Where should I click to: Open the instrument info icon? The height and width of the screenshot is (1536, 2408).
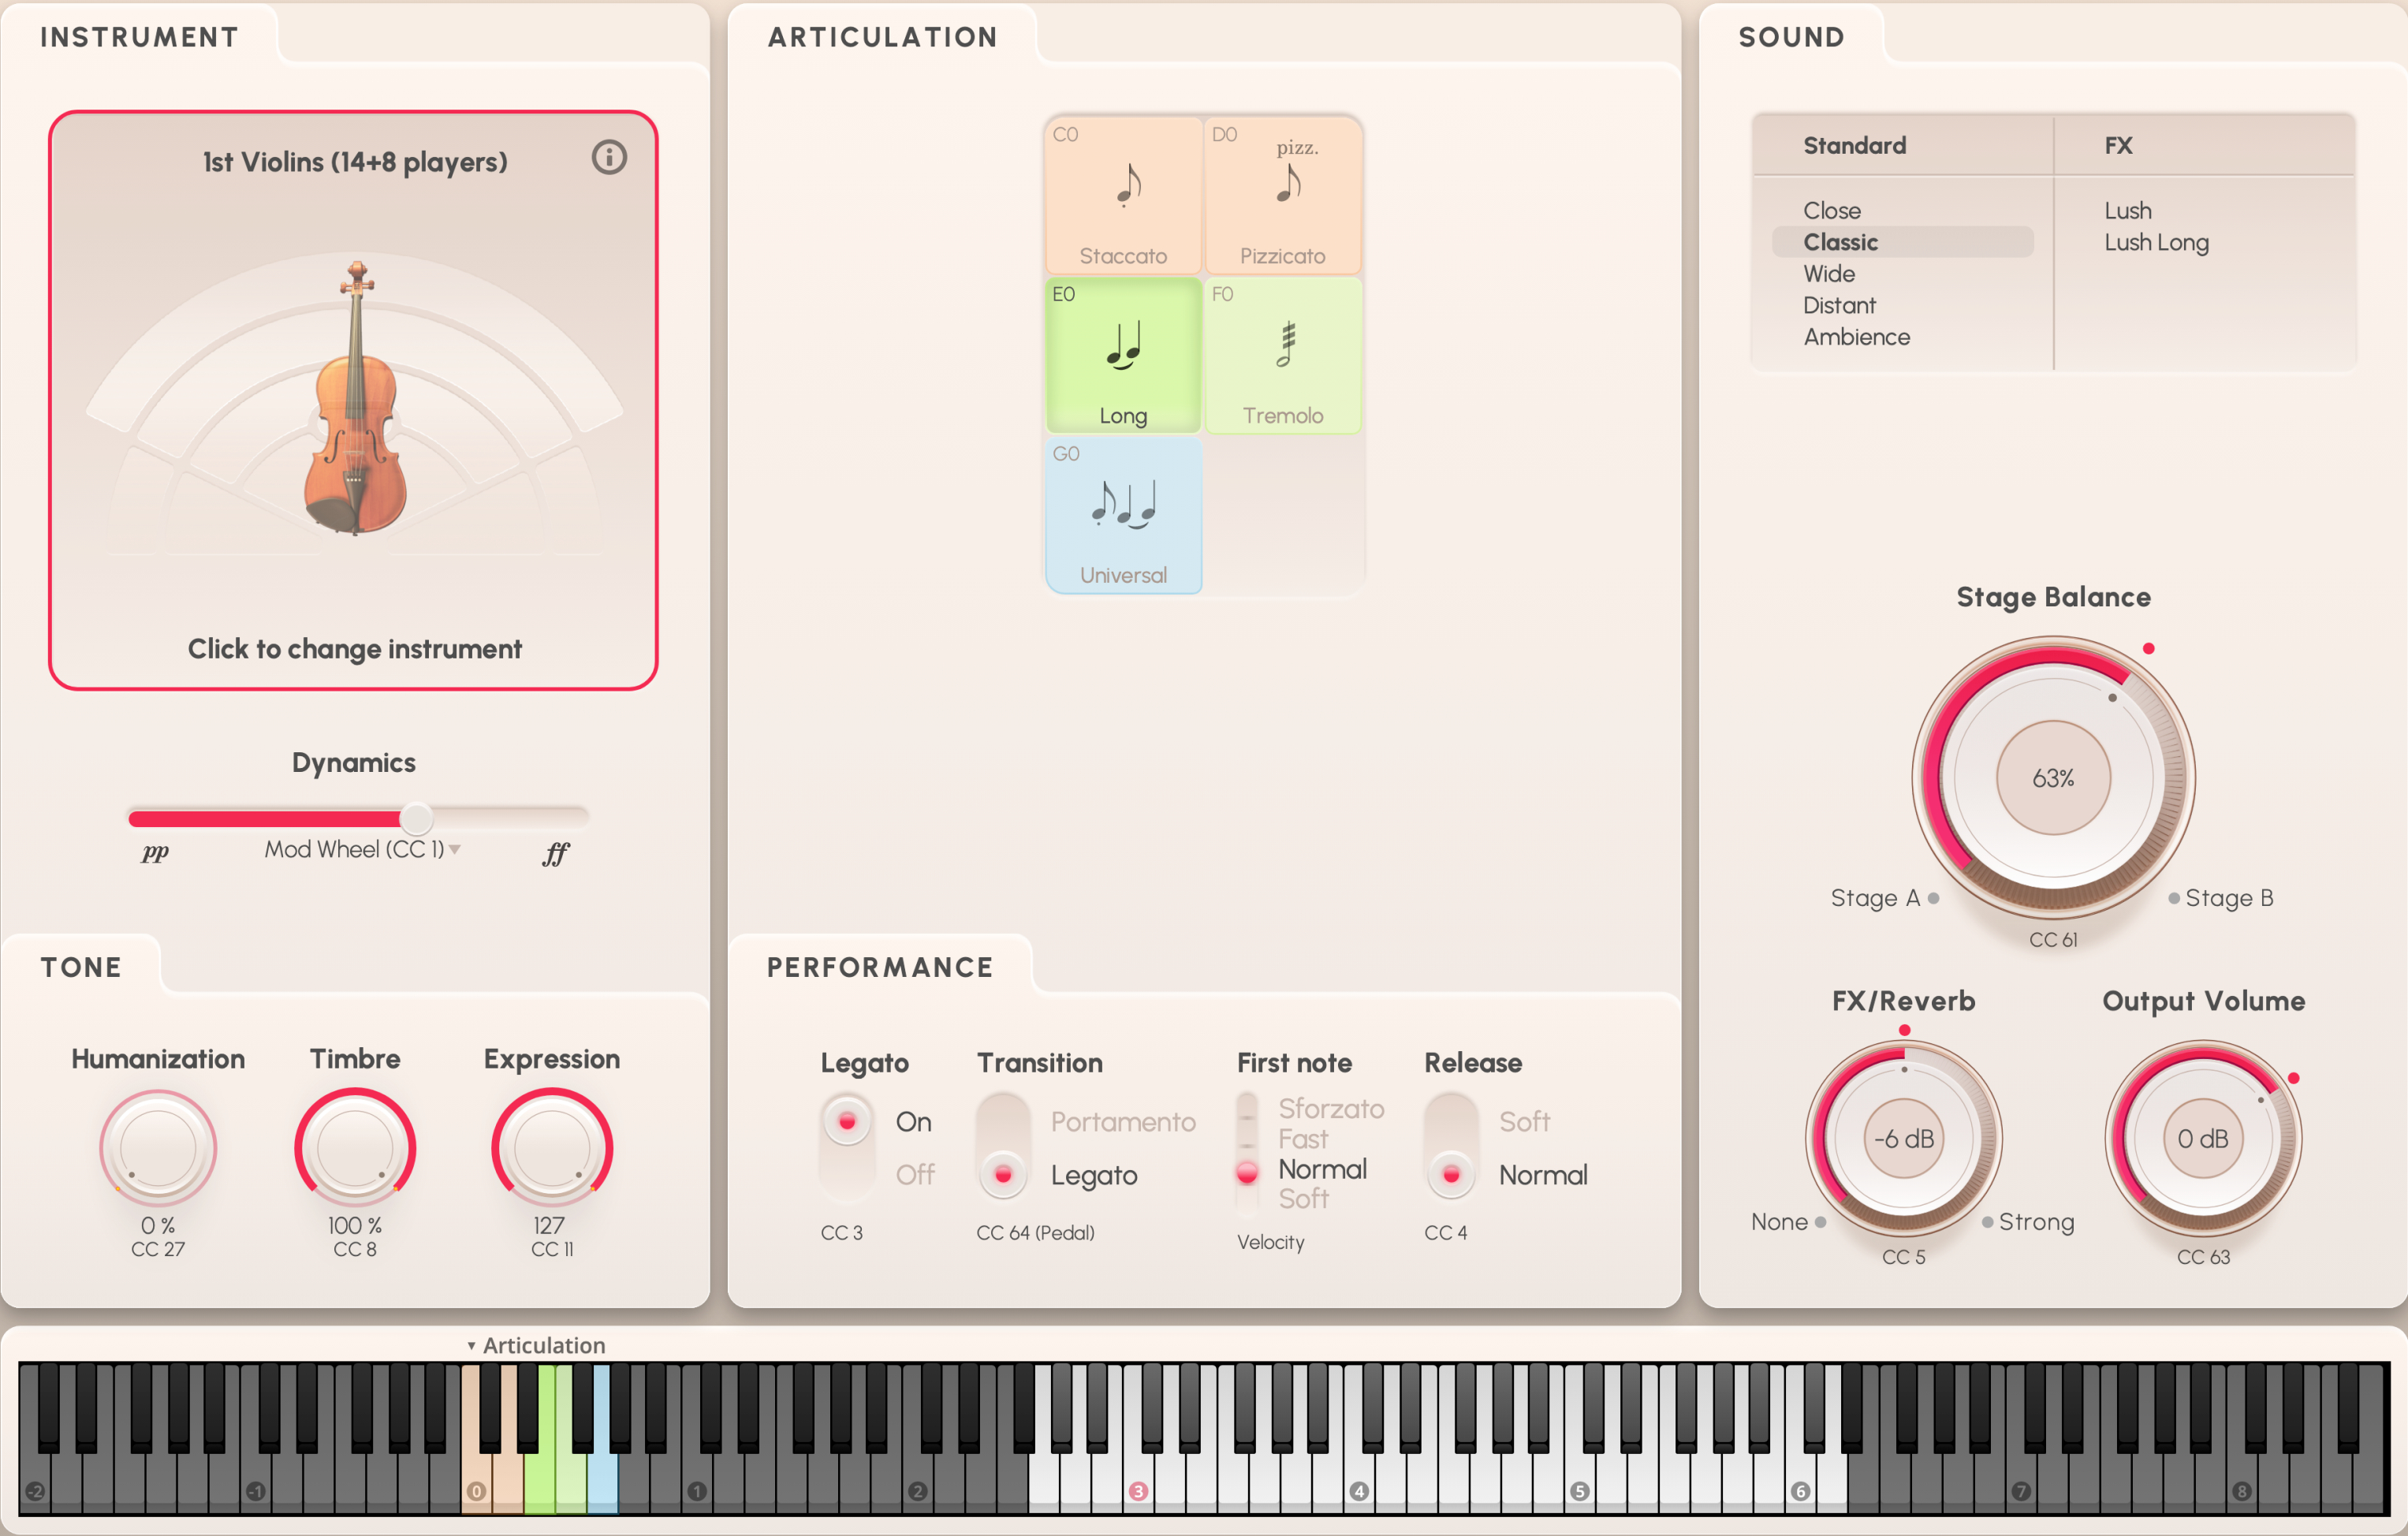pyautogui.click(x=609, y=157)
